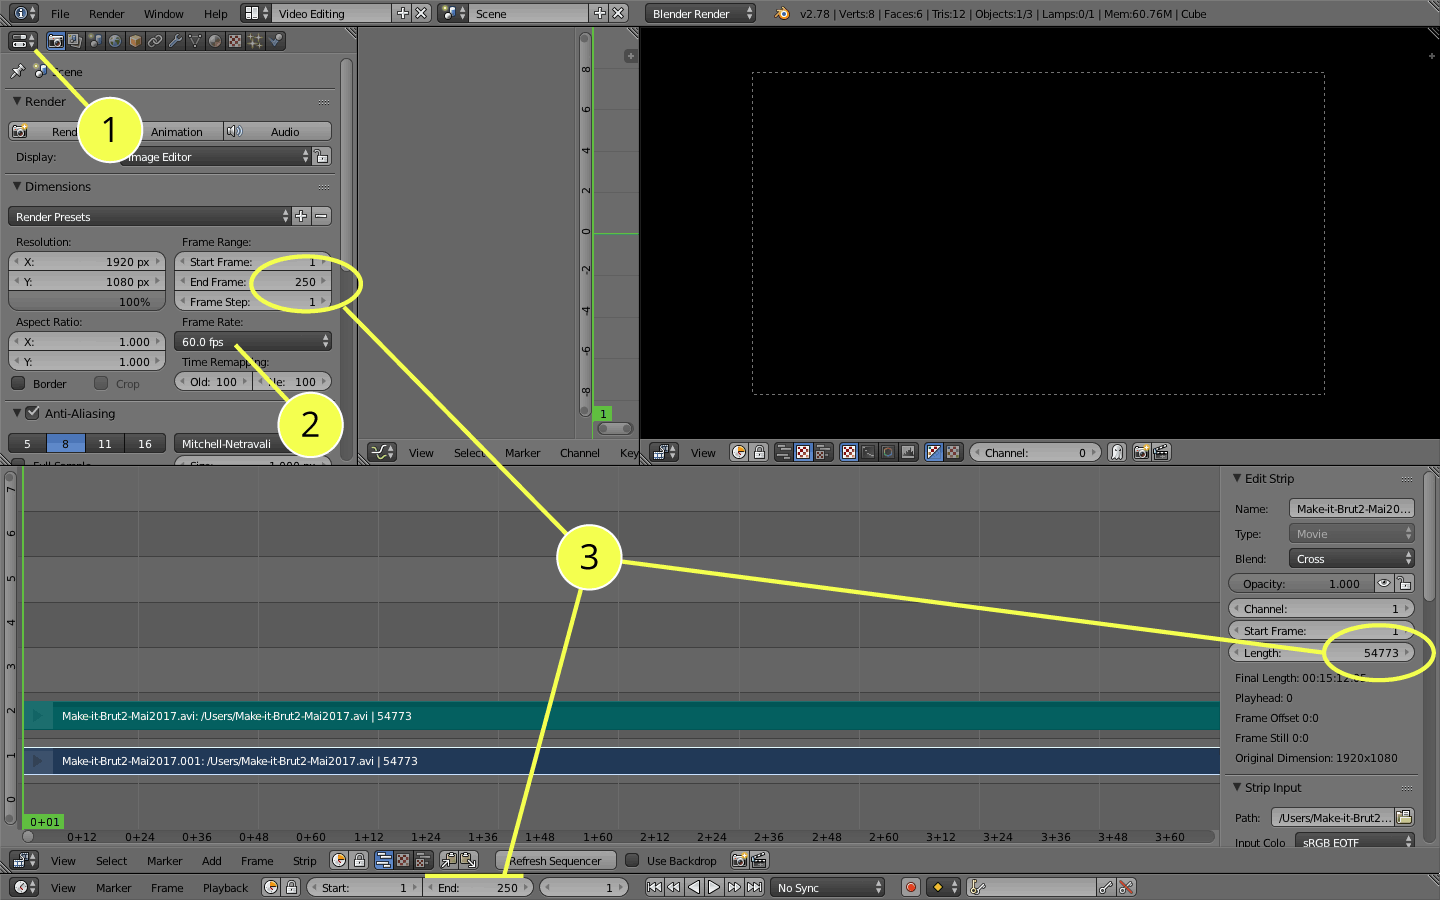This screenshot has width=1440, height=900.
Task: Open the sequencer Strip menu
Action: (x=304, y=860)
